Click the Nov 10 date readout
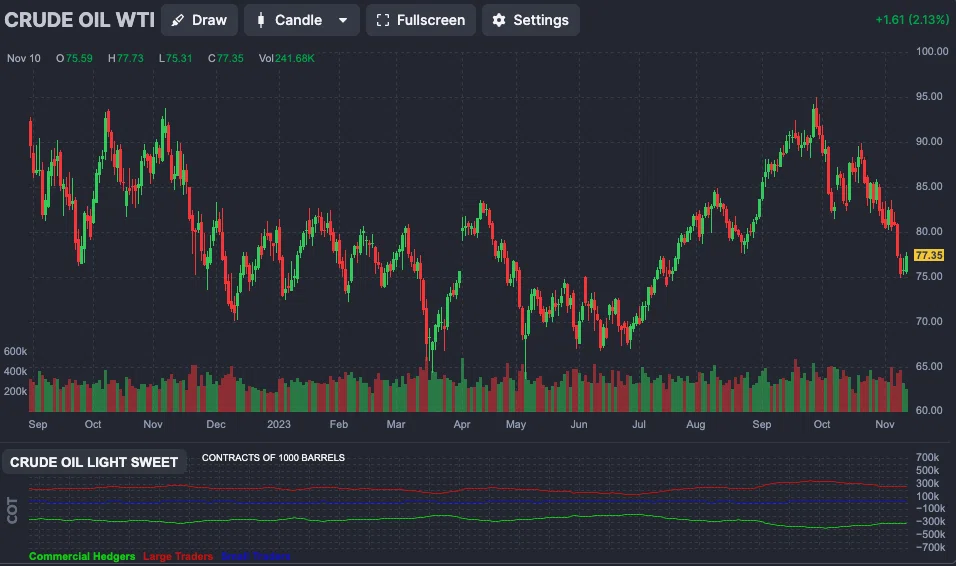956x566 pixels. [x=24, y=59]
